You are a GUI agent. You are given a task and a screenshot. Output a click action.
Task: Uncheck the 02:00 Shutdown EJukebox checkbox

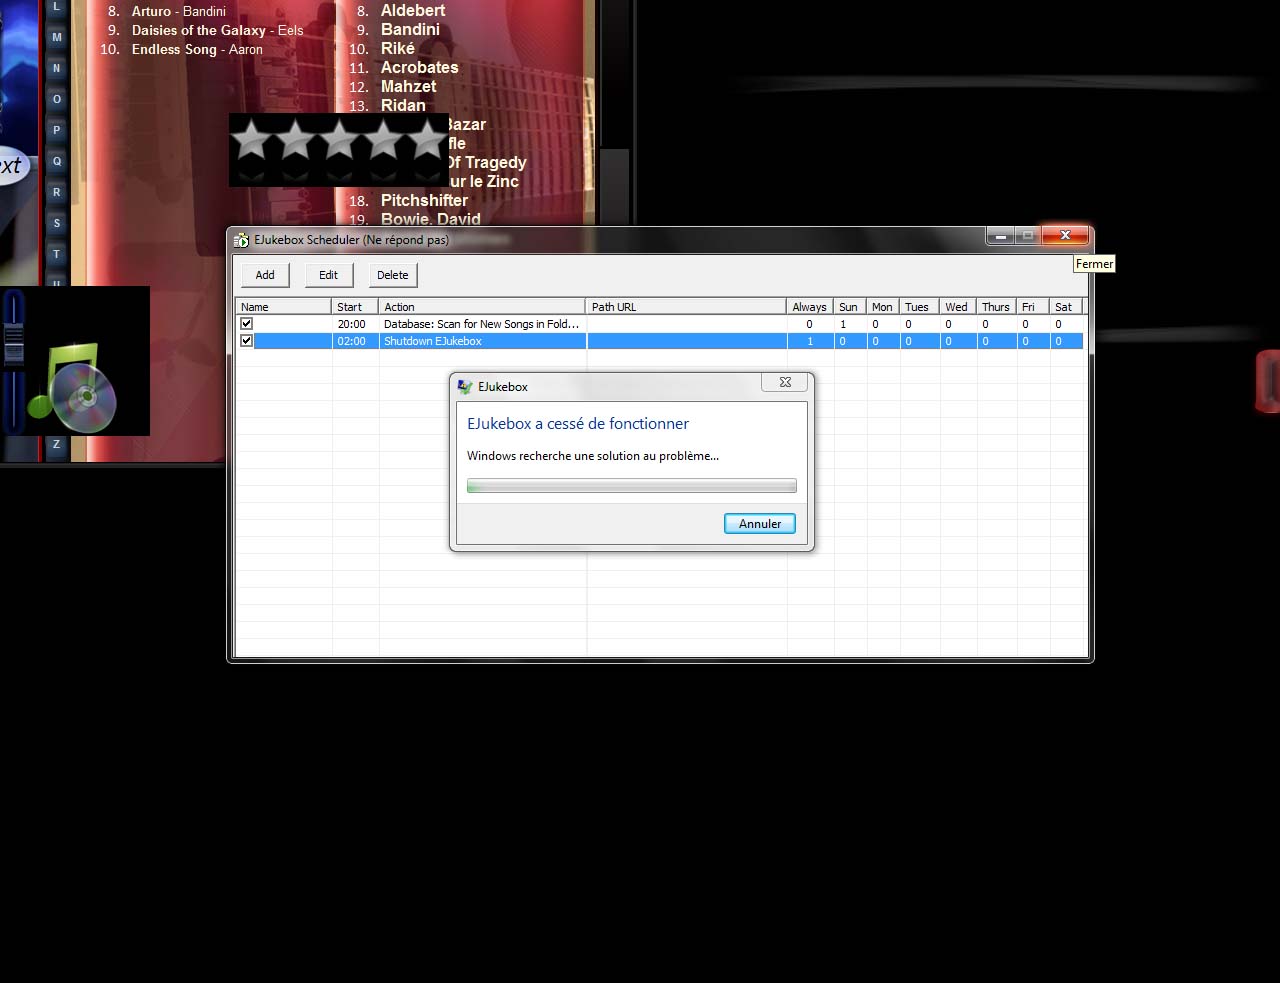pyautogui.click(x=246, y=341)
